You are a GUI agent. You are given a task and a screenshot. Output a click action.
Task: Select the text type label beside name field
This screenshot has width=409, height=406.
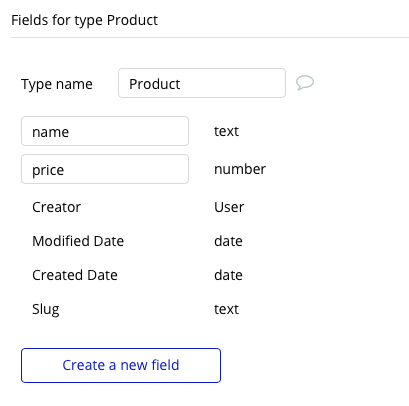pos(226,131)
